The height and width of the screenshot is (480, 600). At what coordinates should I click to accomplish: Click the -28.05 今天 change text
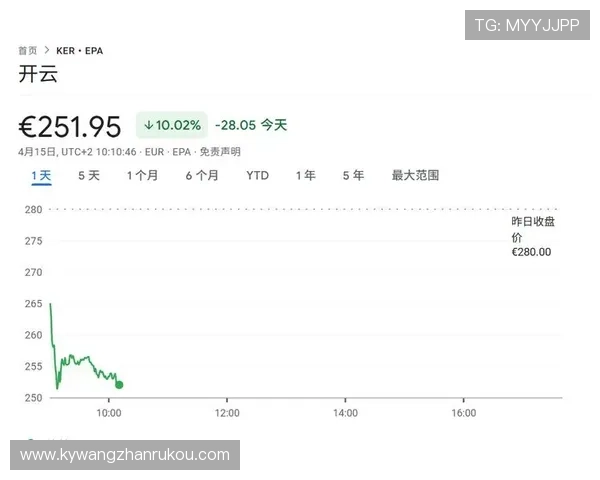[251, 125]
